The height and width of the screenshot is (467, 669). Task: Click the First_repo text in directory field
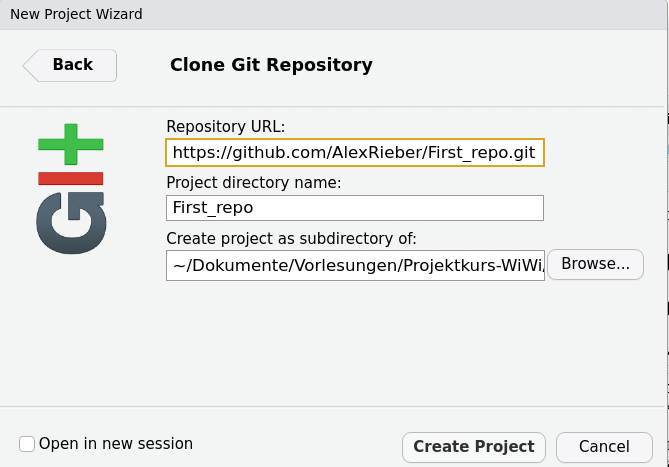coord(213,208)
